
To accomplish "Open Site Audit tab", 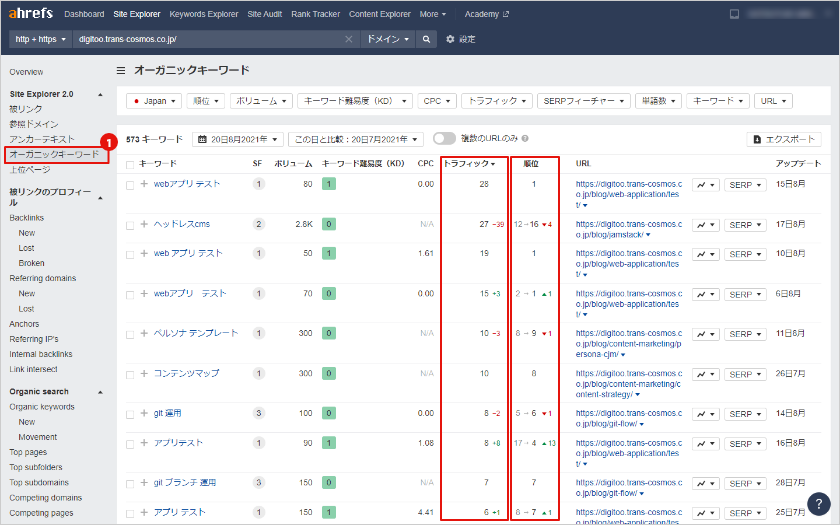I will [x=265, y=14].
